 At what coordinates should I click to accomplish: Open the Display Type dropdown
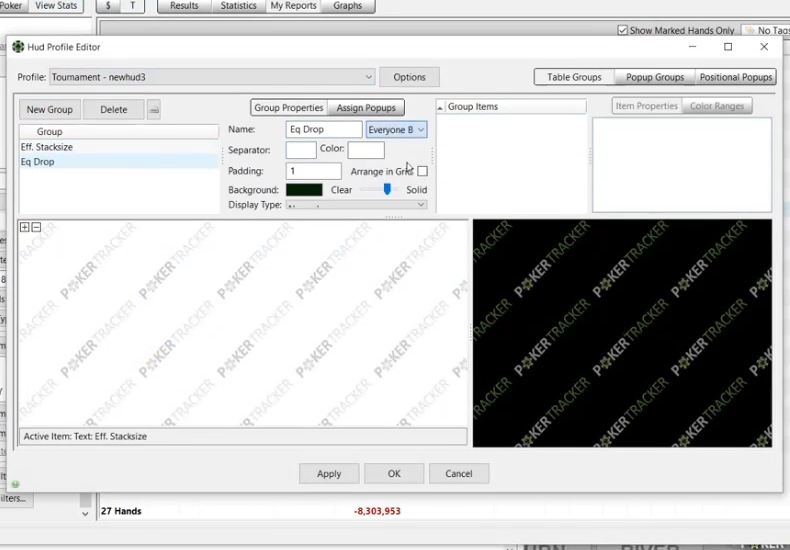click(x=356, y=205)
